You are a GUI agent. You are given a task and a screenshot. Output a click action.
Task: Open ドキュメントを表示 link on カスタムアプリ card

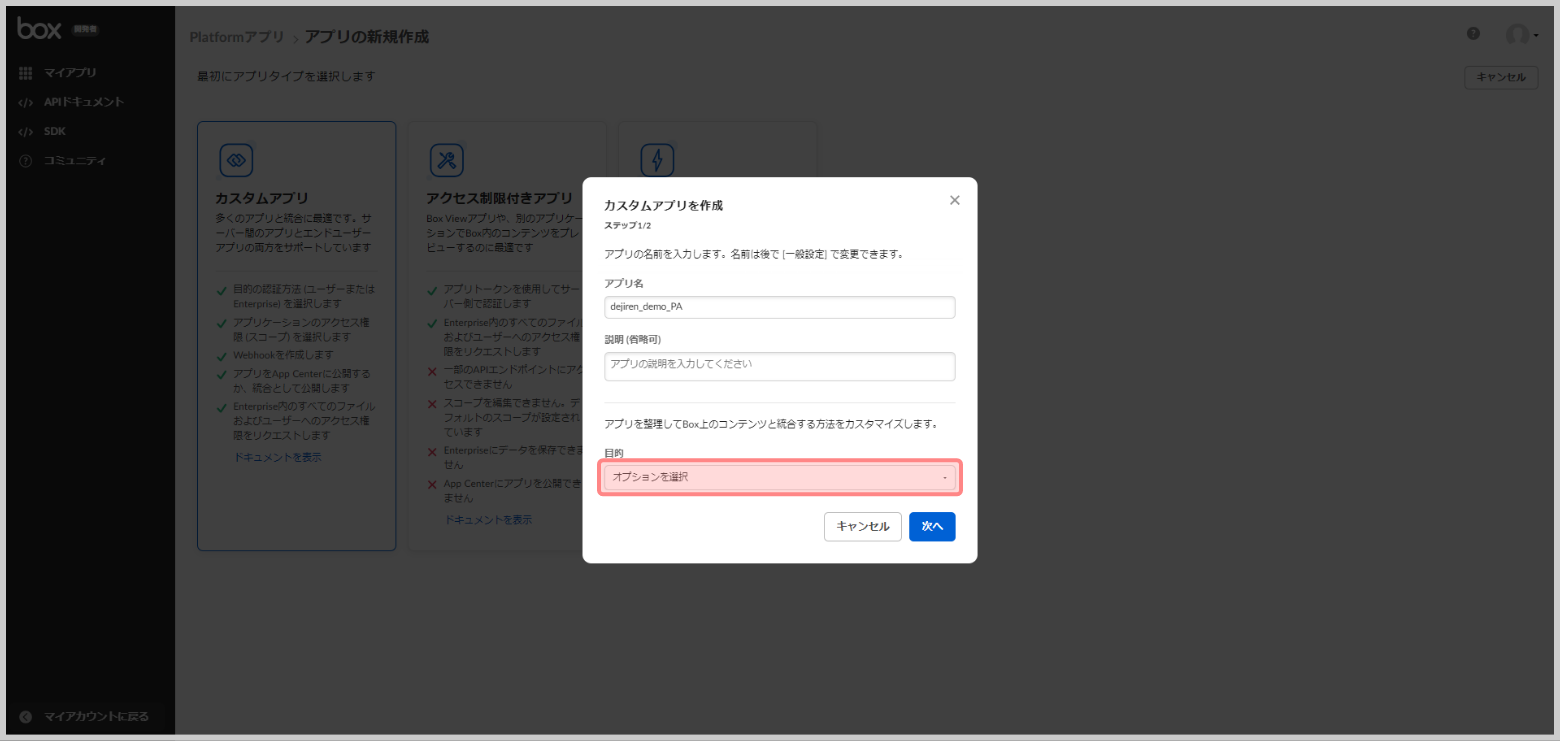coord(277,457)
